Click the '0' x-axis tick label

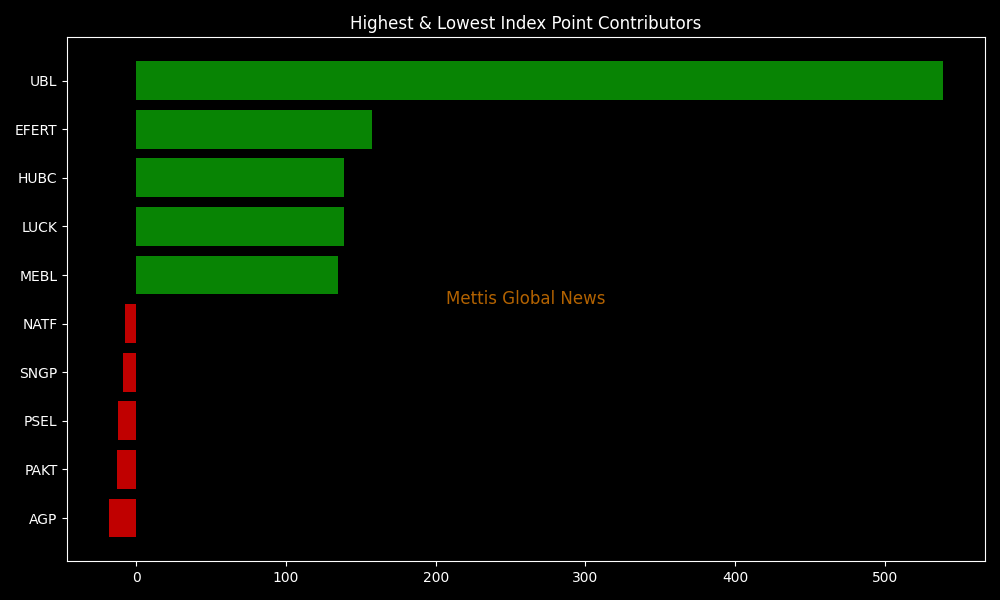pos(136,578)
